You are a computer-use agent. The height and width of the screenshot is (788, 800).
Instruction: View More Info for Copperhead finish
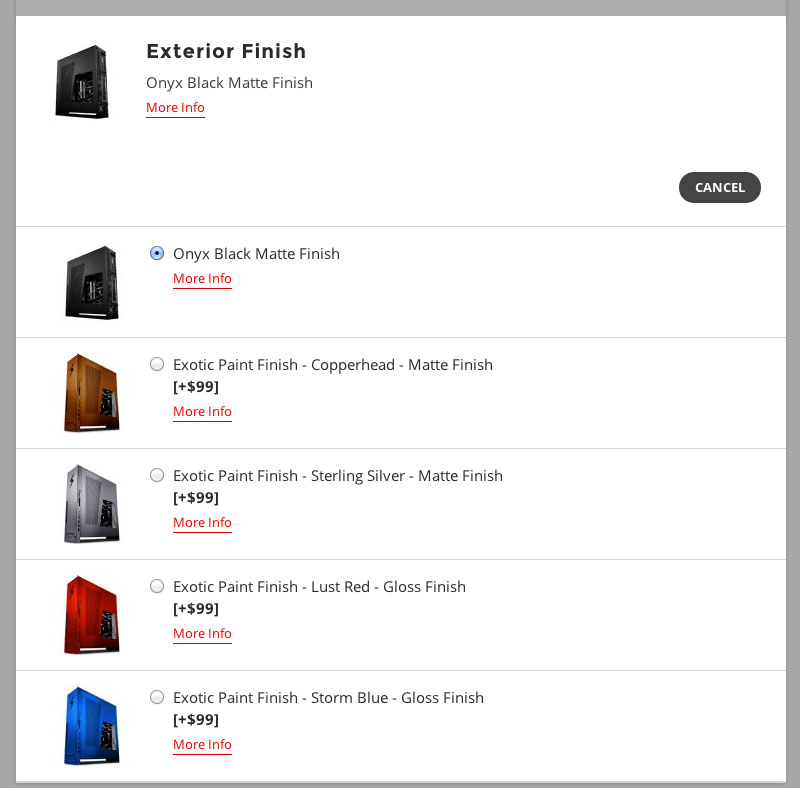tap(202, 411)
